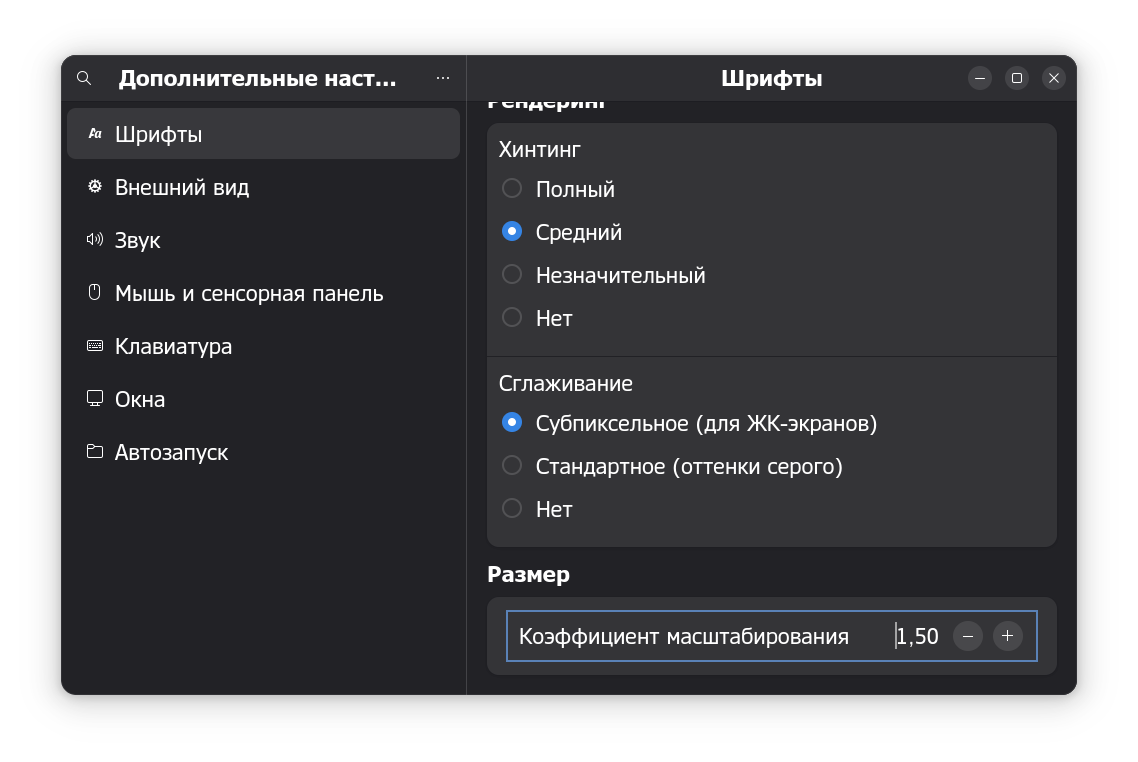The height and width of the screenshot is (762, 1138).
Task: Open the search in the sidebar header
Action: pyautogui.click(x=84, y=78)
